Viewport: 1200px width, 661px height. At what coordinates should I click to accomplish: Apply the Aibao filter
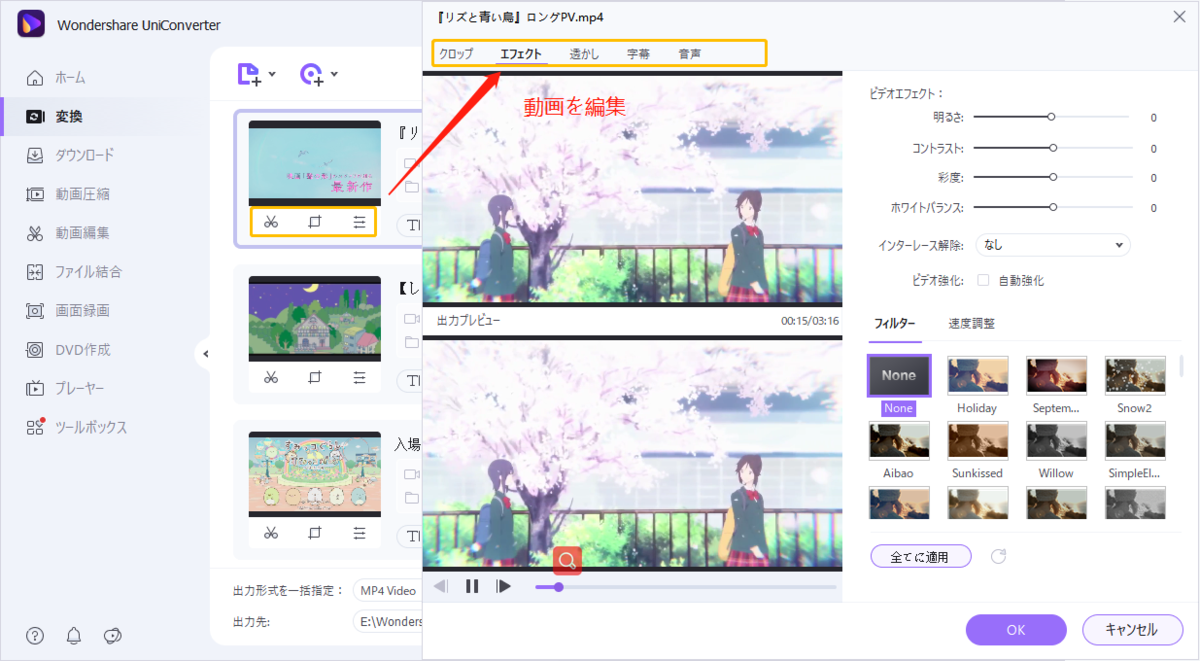(899, 441)
